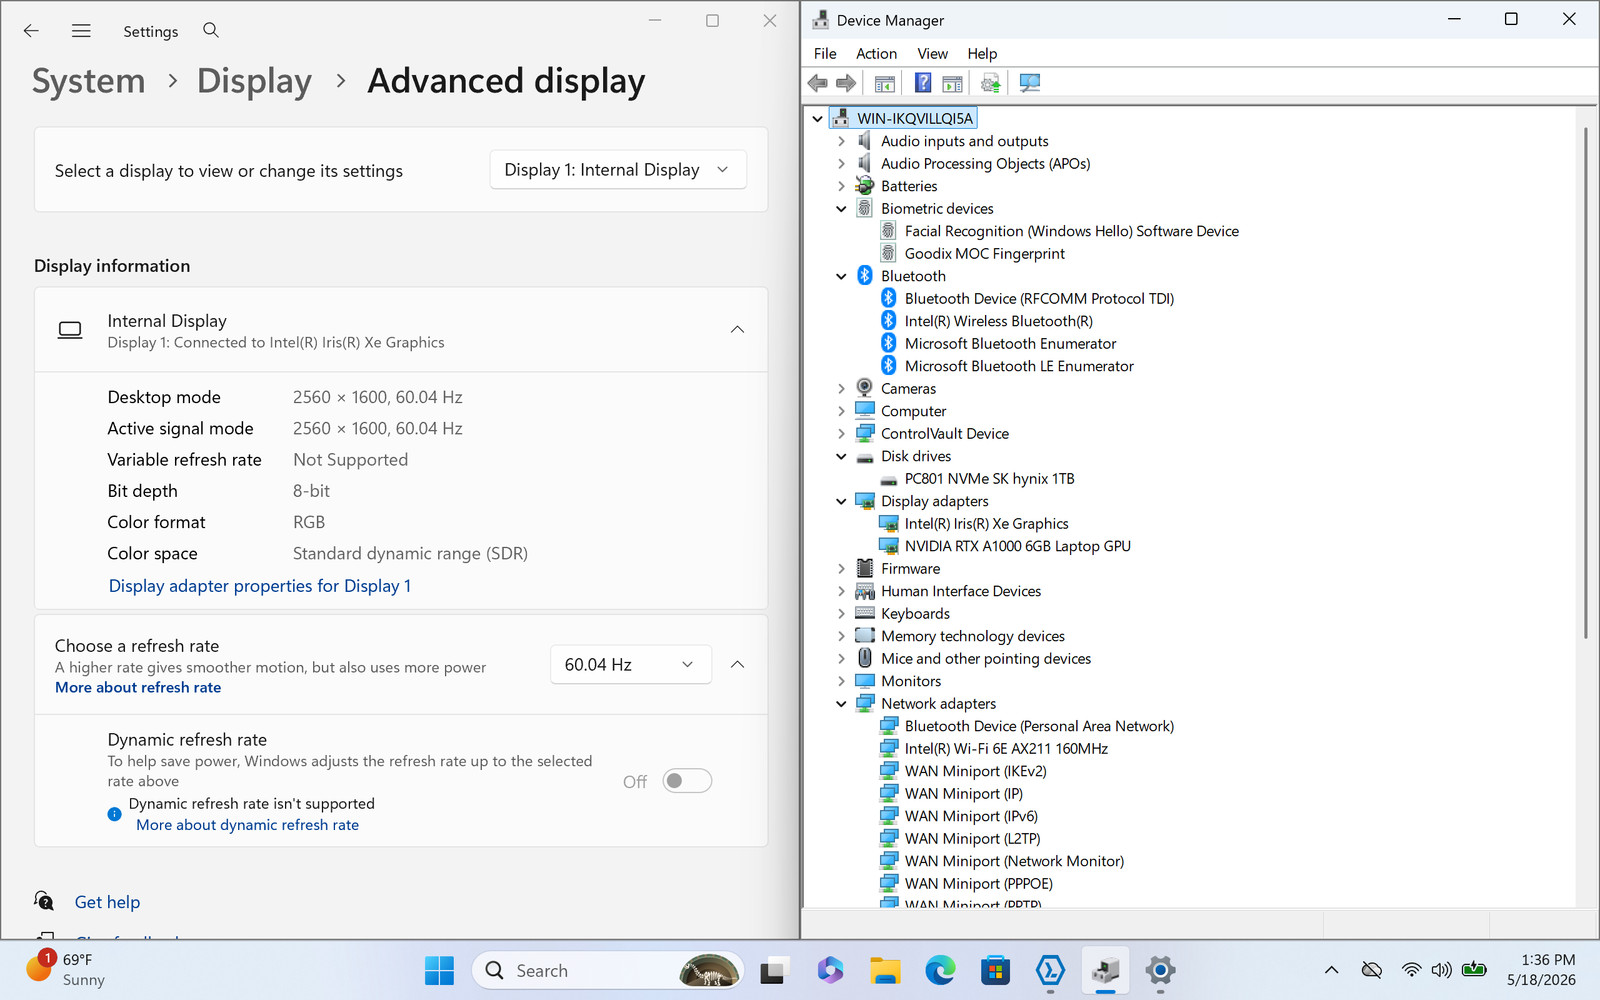Image resolution: width=1600 pixels, height=1000 pixels.
Task: Open Copilot app from the taskbar
Action: [x=830, y=970]
